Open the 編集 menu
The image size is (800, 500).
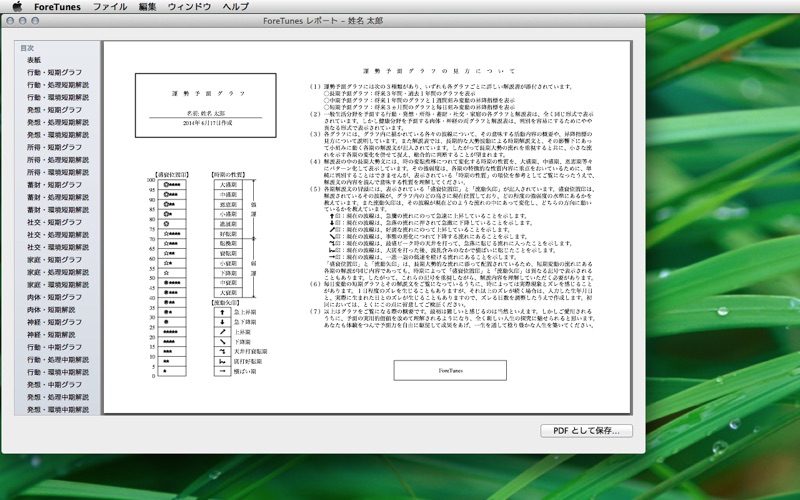point(147,7)
